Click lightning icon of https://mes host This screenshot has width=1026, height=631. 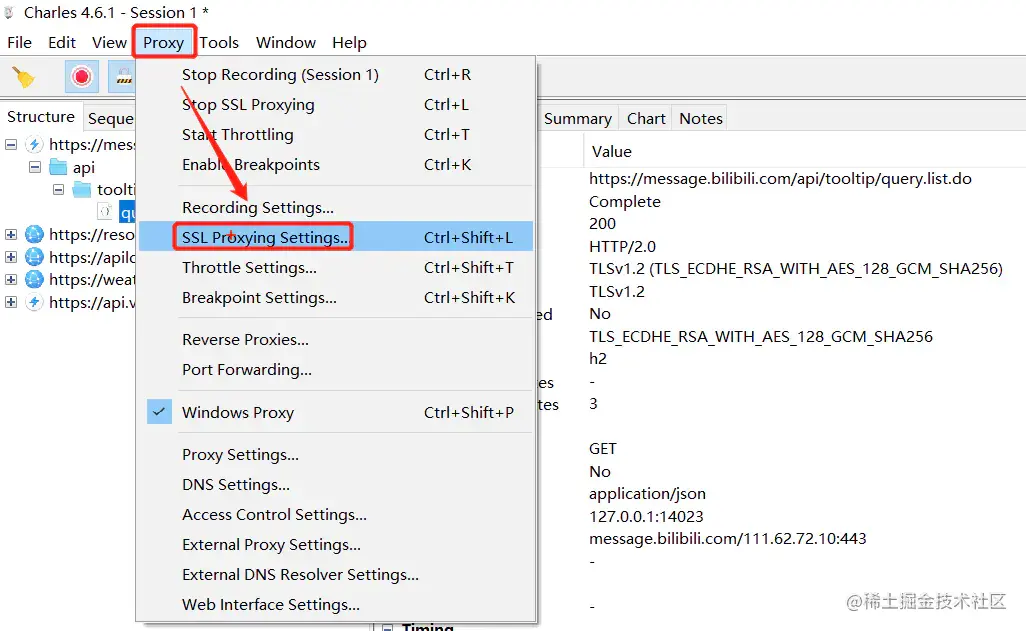click(x=34, y=144)
